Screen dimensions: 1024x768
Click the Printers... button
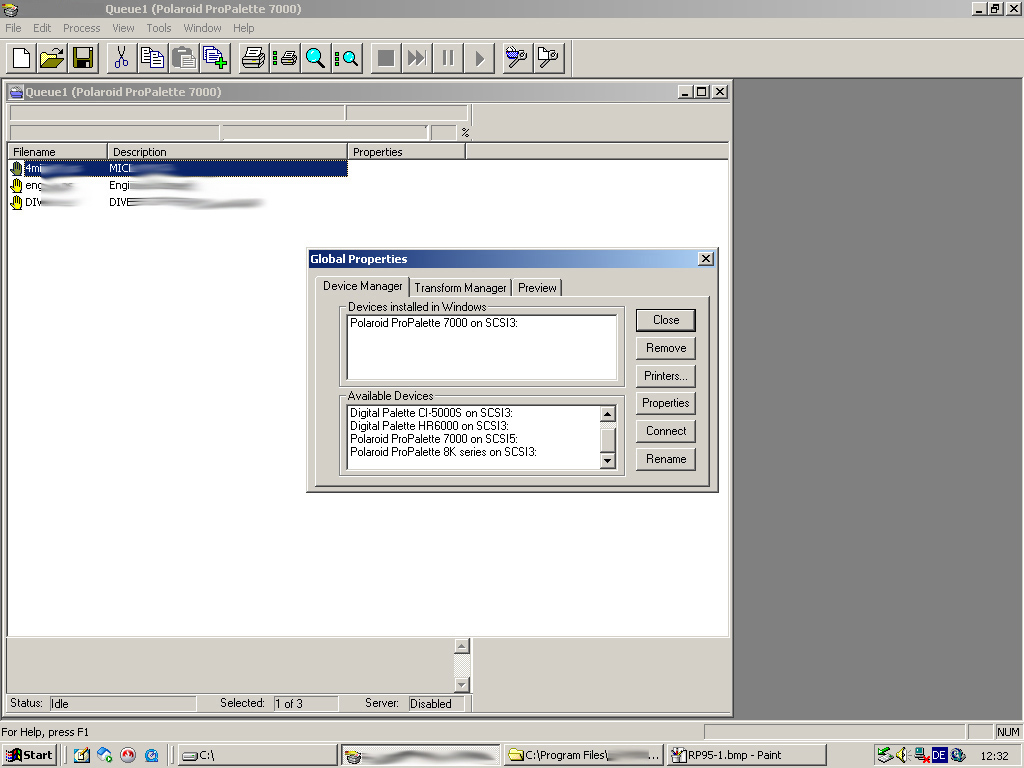(x=665, y=376)
